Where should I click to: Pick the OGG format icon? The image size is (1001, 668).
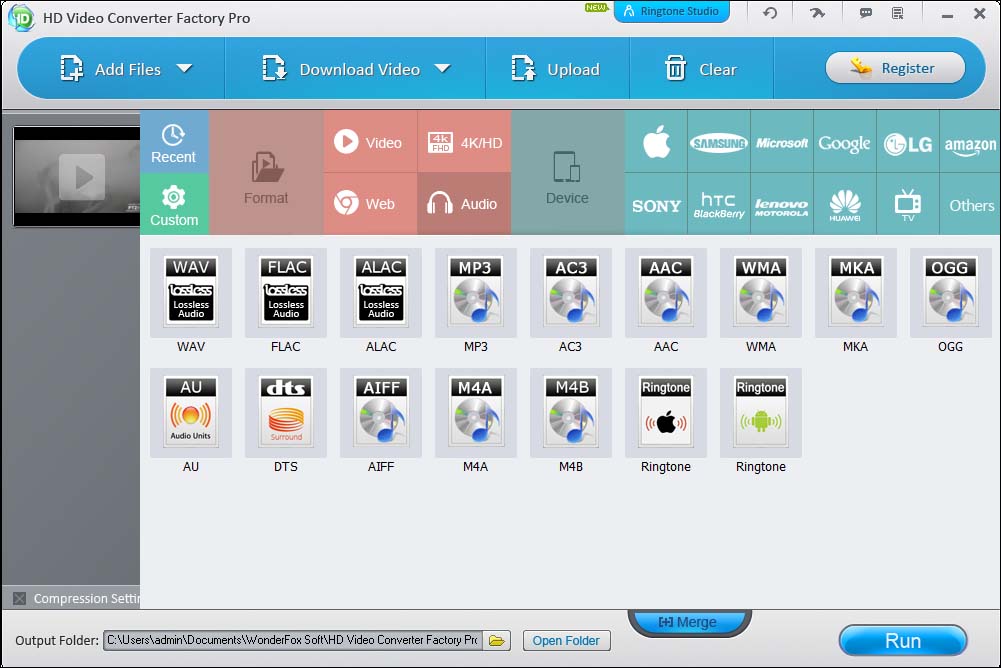tap(950, 293)
